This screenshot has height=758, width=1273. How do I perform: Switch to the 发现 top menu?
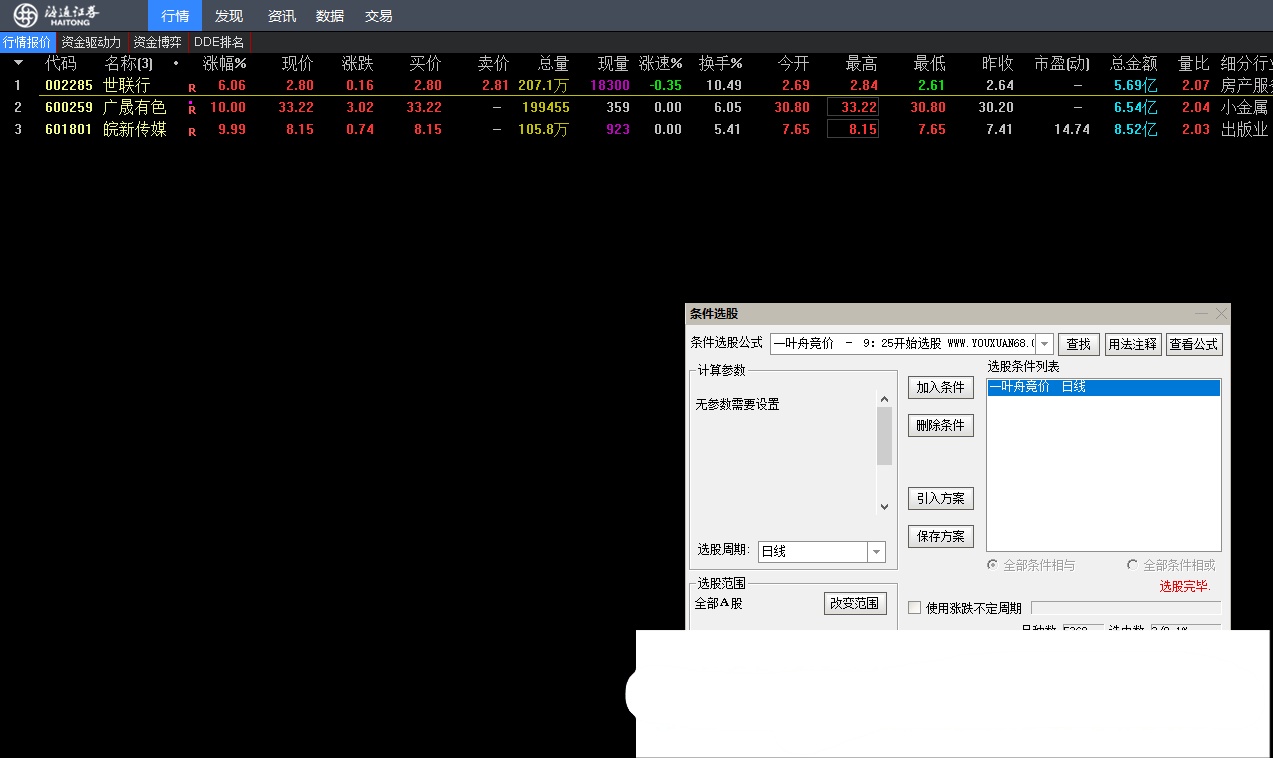coord(228,16)
